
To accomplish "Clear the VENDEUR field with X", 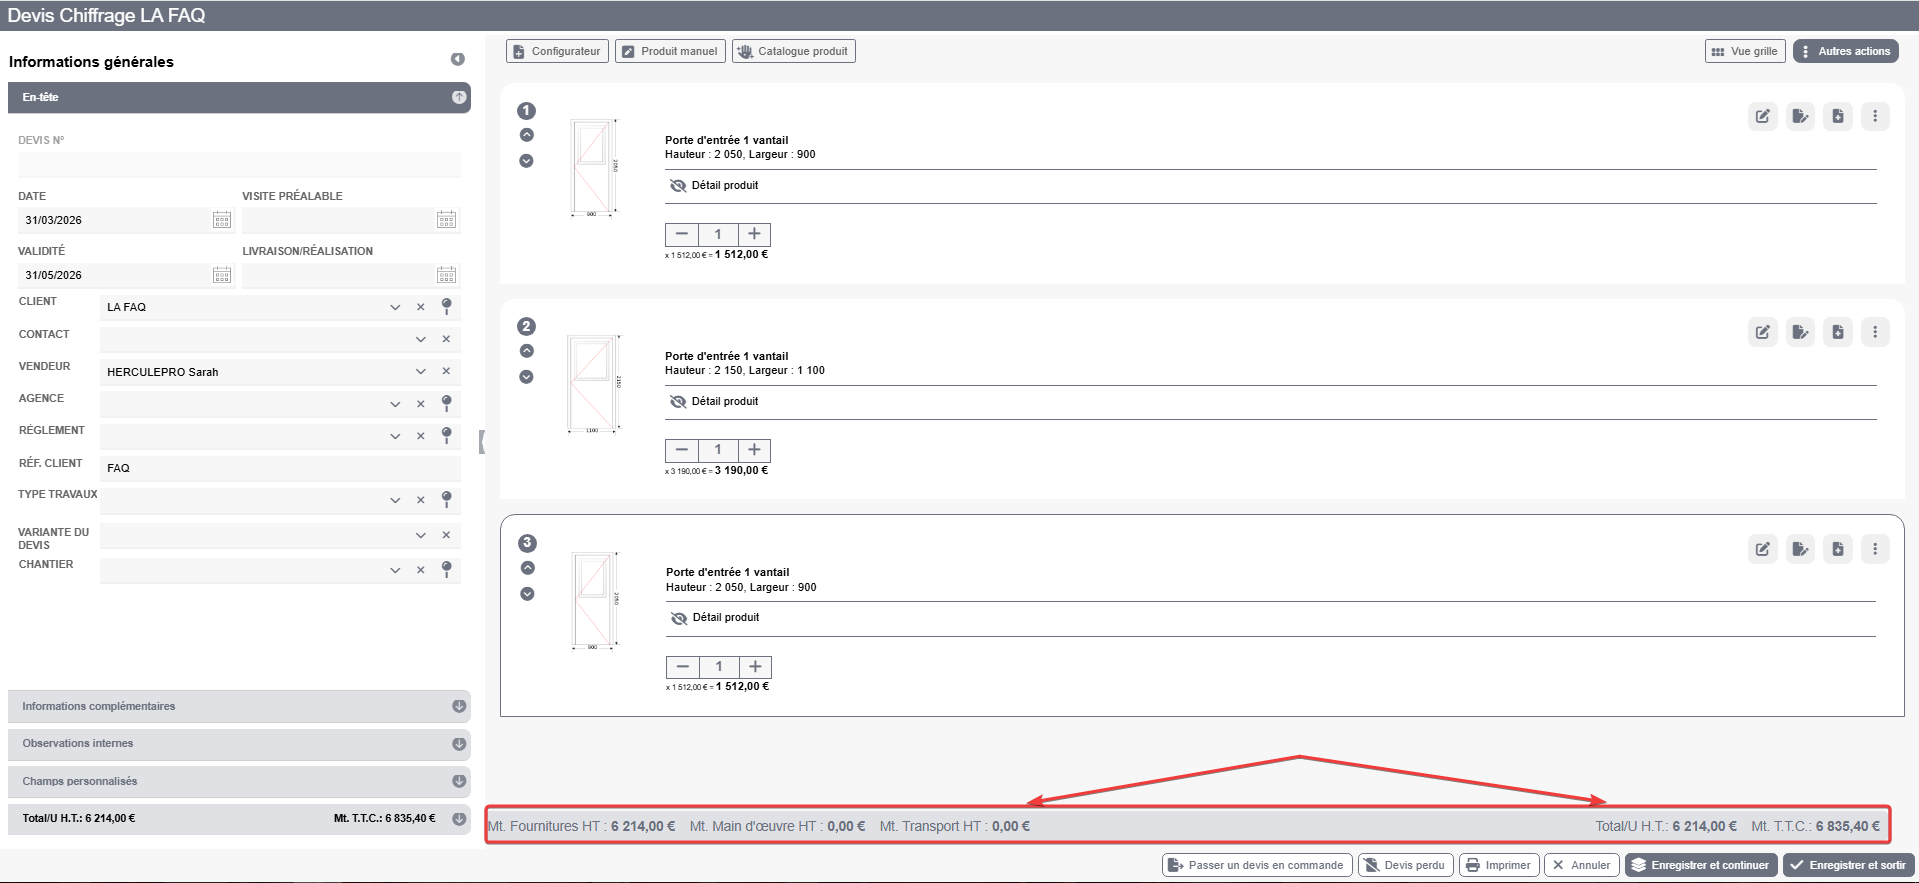I will coord(446,371).
